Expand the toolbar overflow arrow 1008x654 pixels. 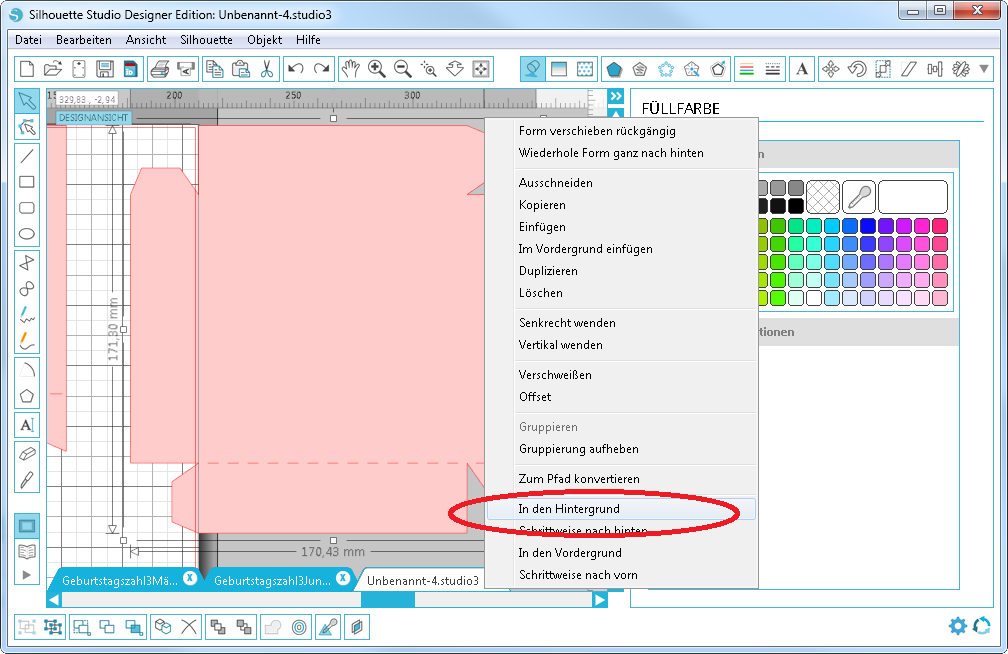tap(985, 69)
